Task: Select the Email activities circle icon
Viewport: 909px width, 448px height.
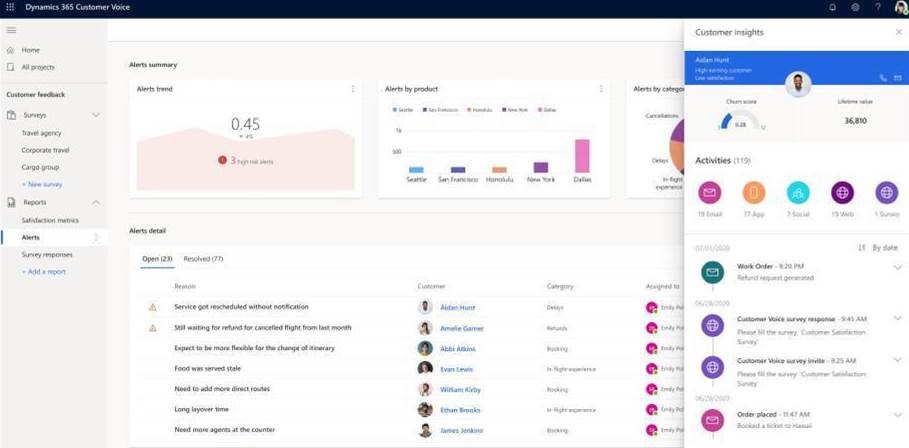Action: [x=710, y=192]
